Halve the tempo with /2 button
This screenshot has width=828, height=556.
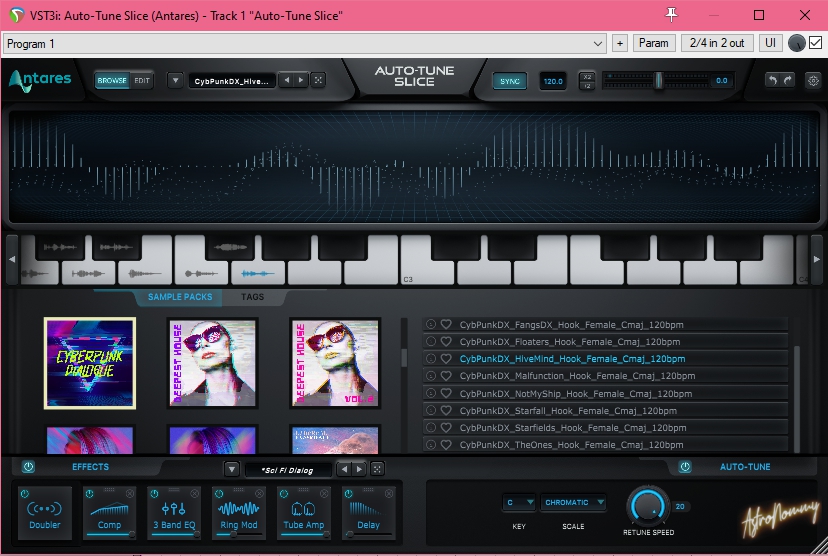(x=587, y=85)
